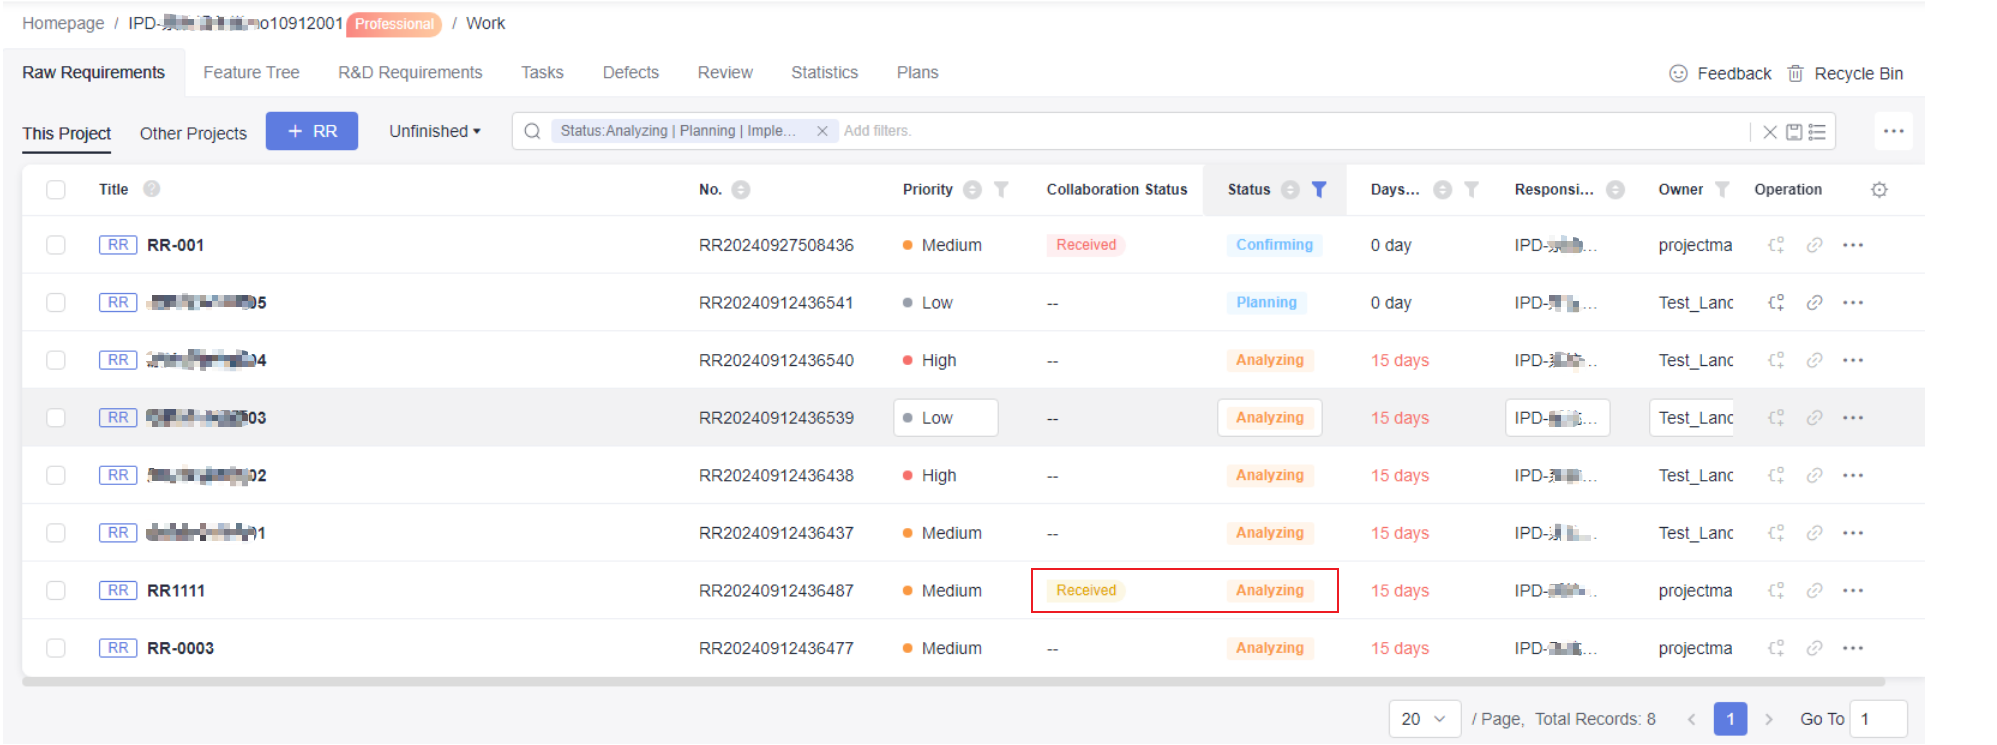The width and height of the screenshot is (1997, 745).
Task: Click the Priority column filter funnel
Action: point(1001,190)
